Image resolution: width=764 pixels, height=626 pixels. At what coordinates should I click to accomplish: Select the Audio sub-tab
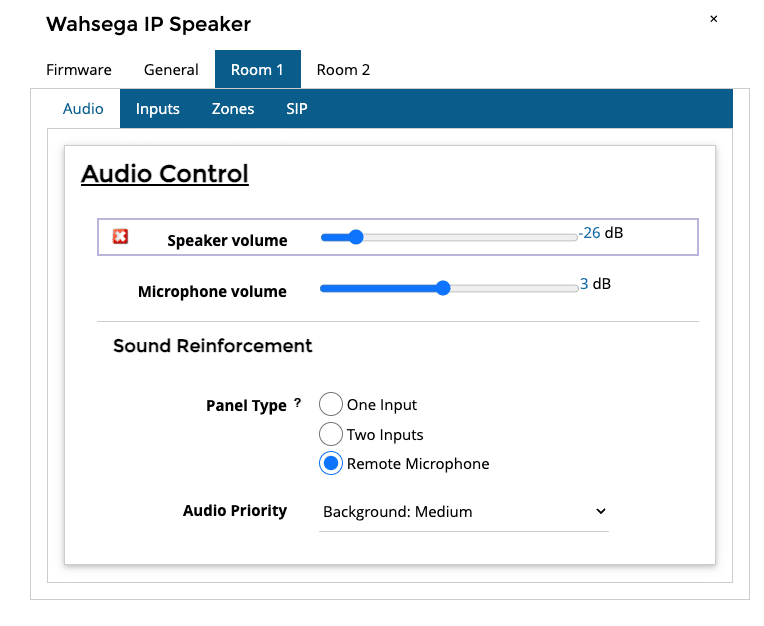(83, 109)
